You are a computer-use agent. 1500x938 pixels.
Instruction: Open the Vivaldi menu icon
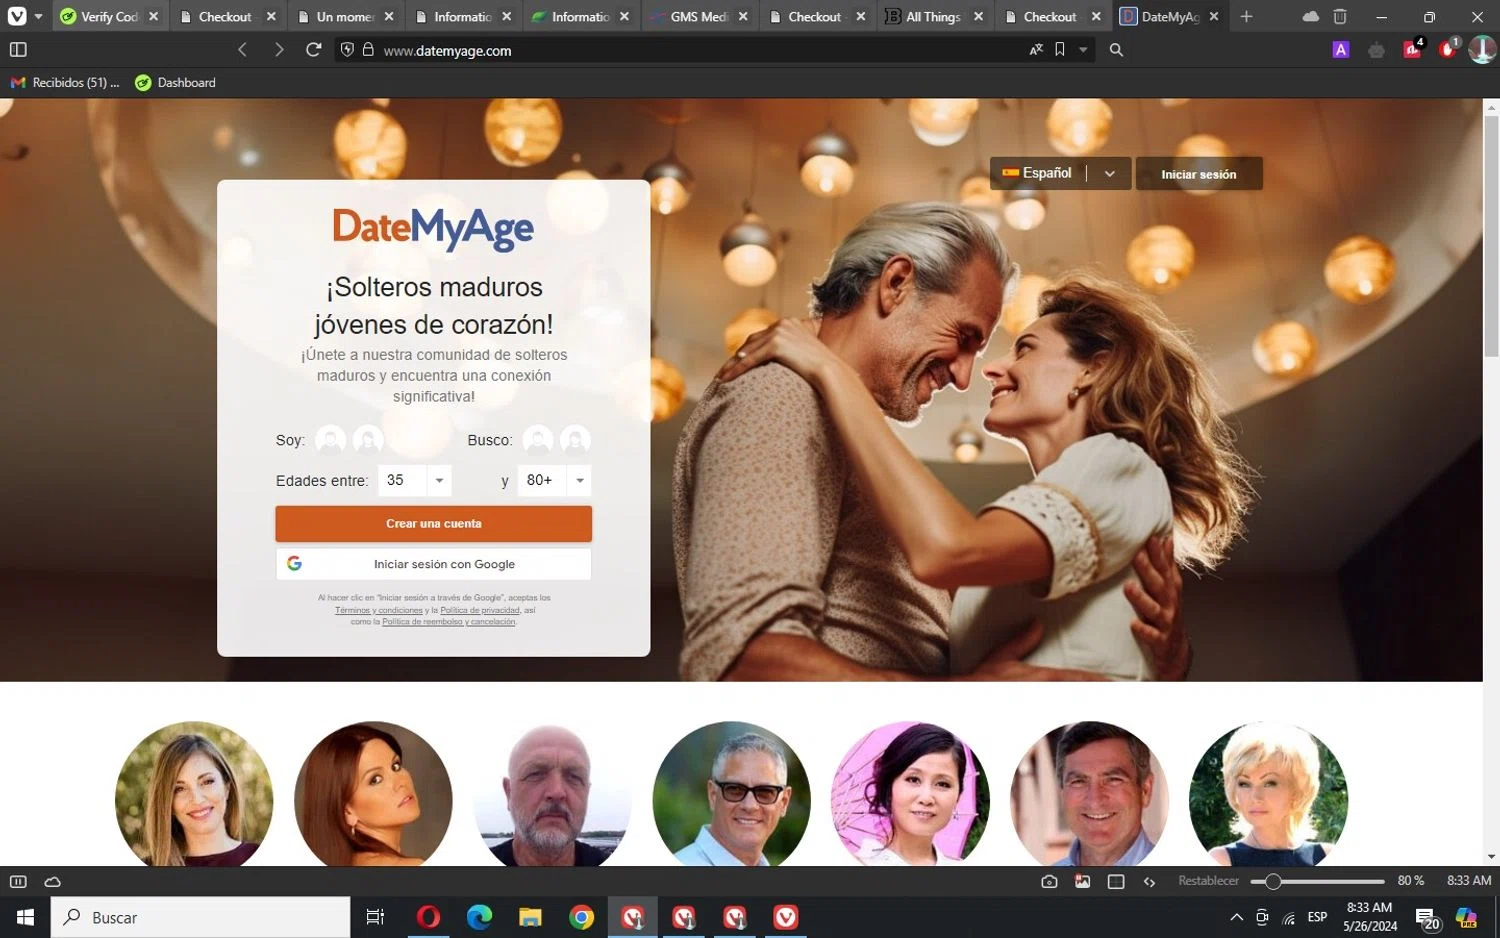point(17,16)
